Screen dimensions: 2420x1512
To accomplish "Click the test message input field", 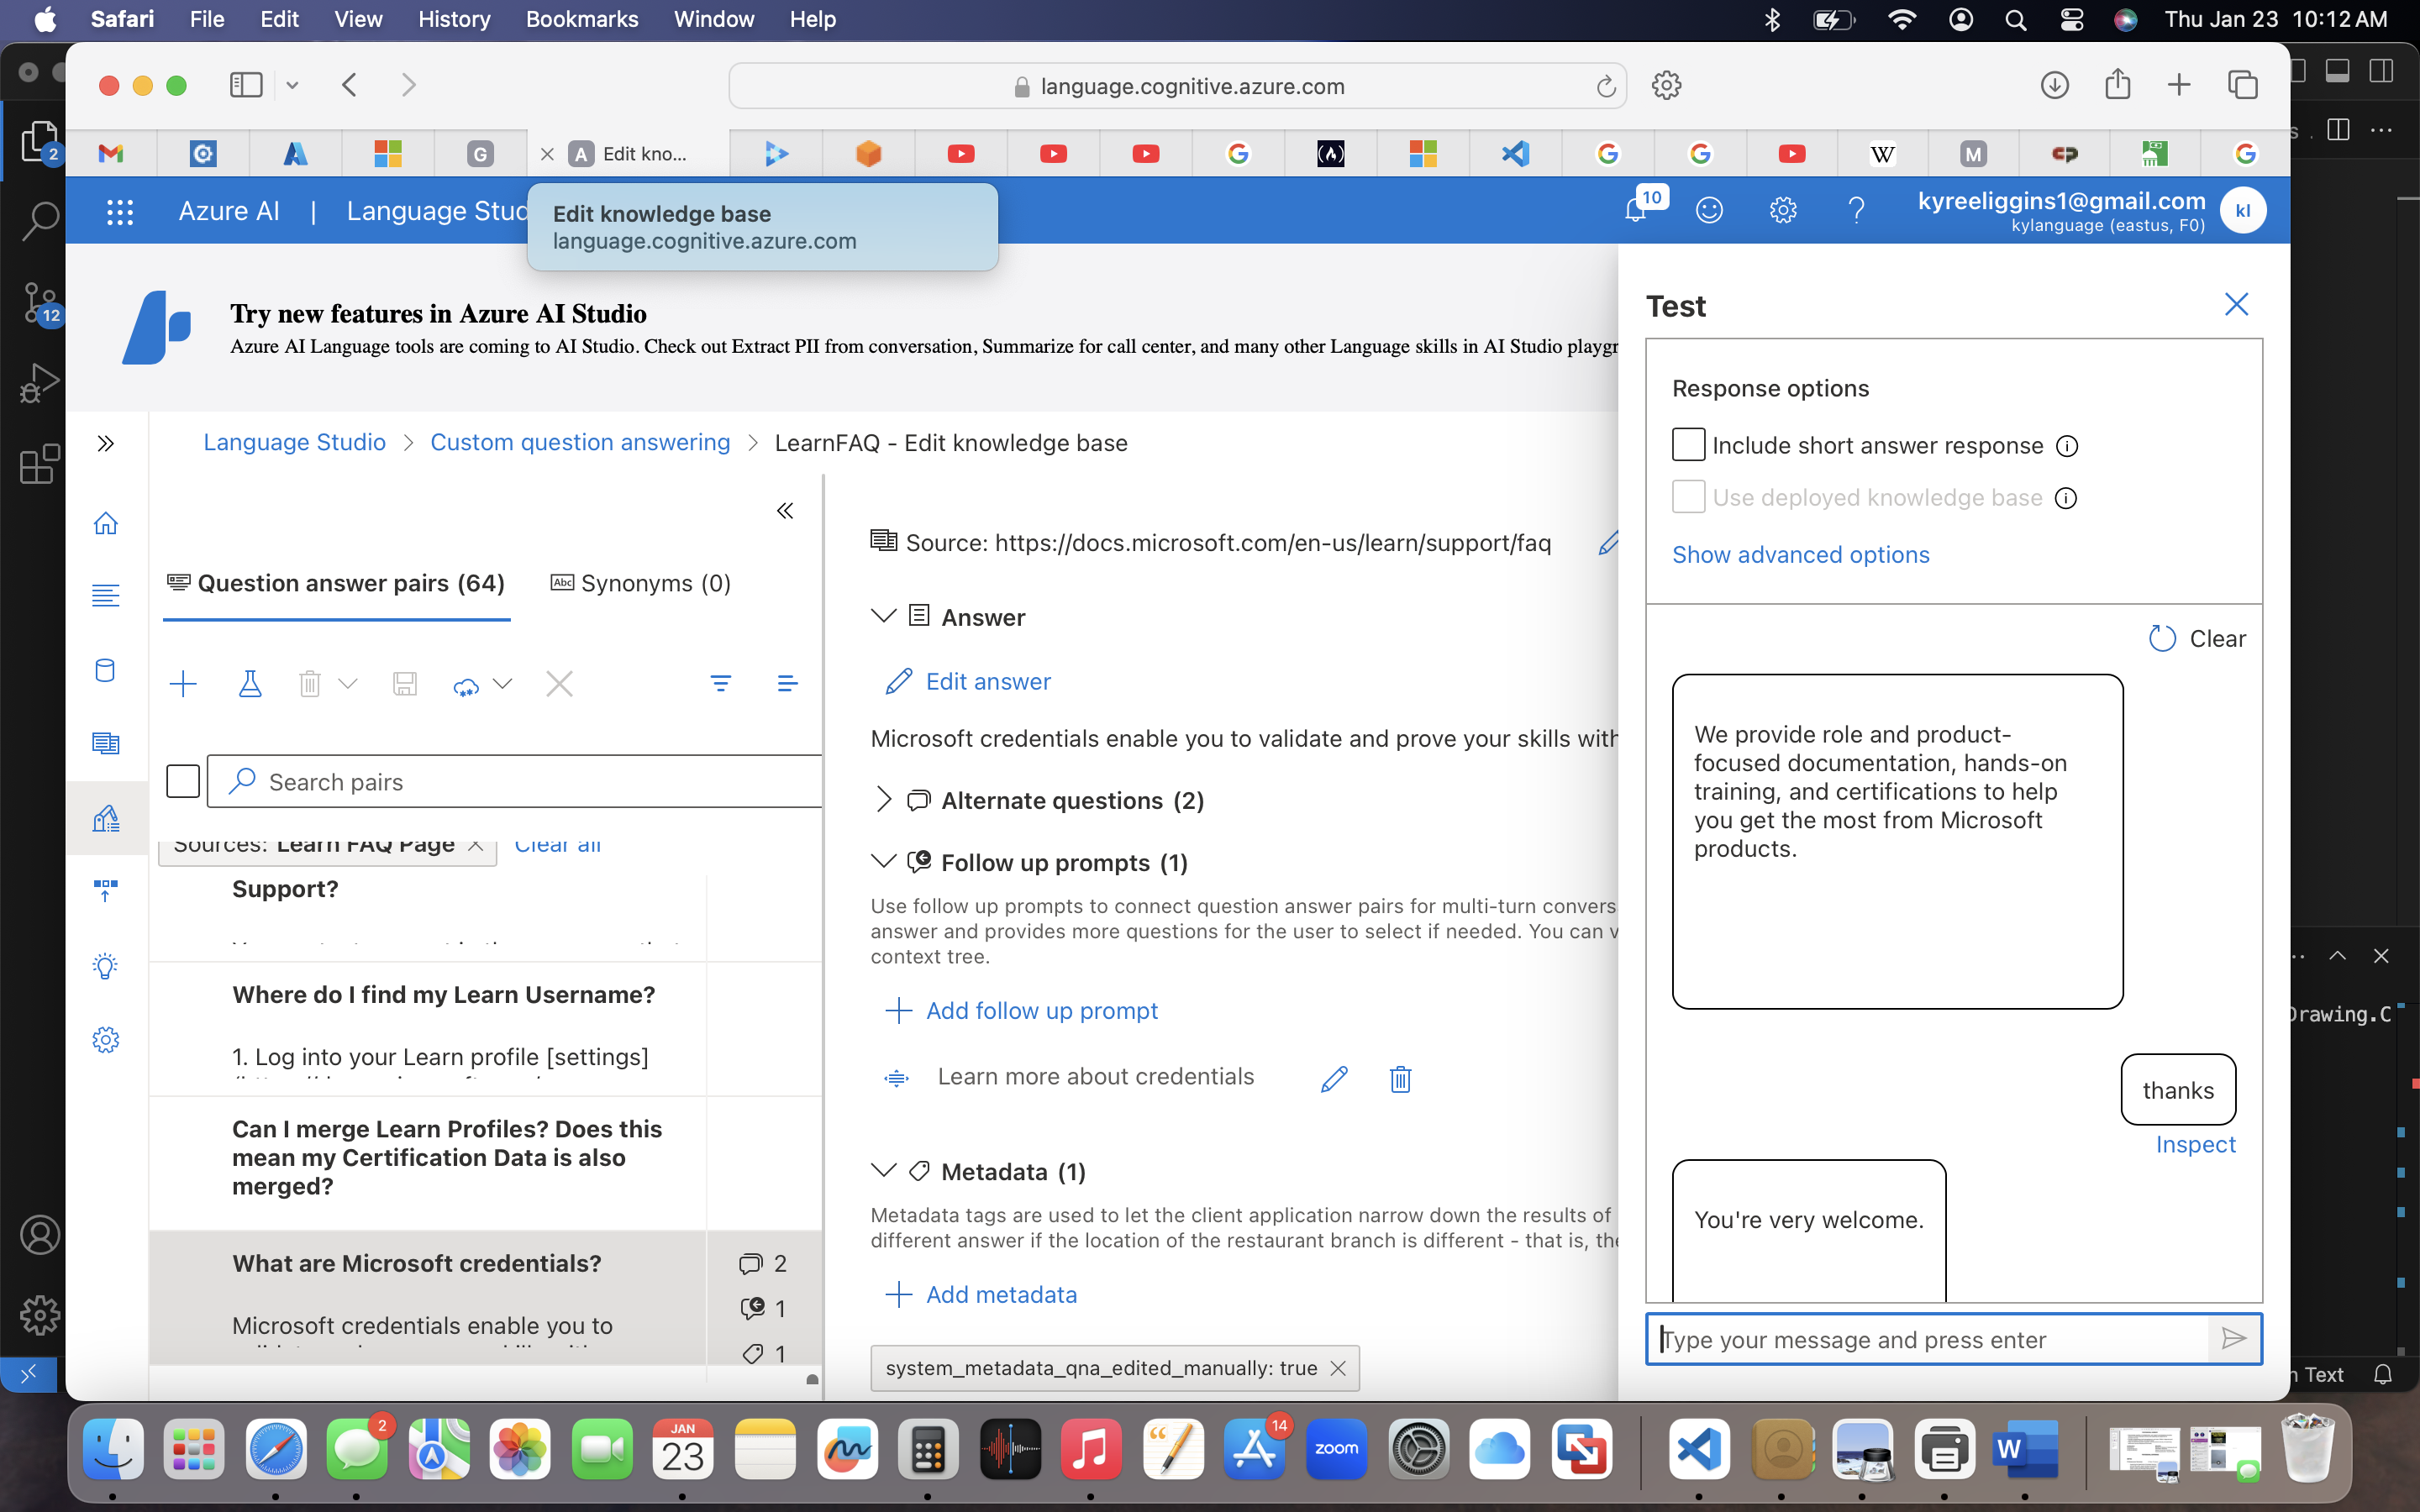I will 1927,1339.
